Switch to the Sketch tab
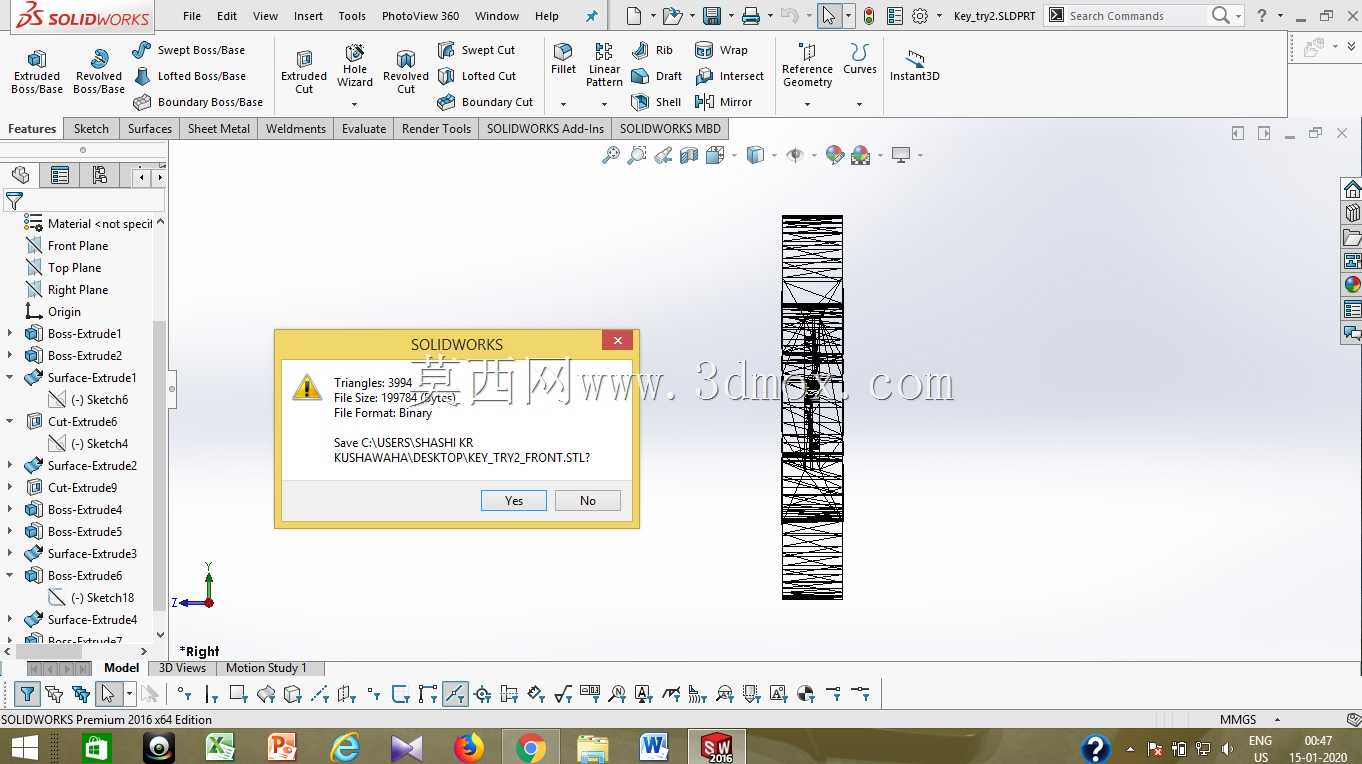This screenshot has width=1362, height=764. pyautogui.click(x=91, y=129)
